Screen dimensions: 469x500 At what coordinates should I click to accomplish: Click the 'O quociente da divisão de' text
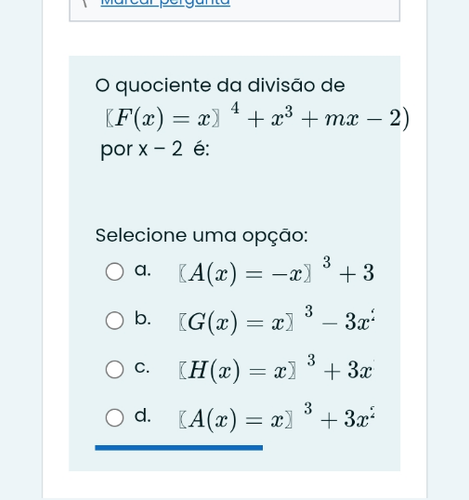pos(220,86)
